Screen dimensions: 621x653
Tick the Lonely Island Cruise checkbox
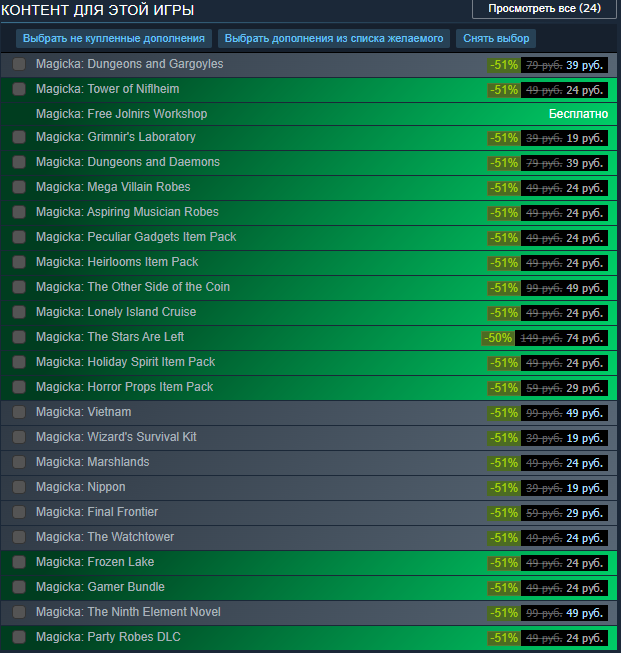(19, 312)
